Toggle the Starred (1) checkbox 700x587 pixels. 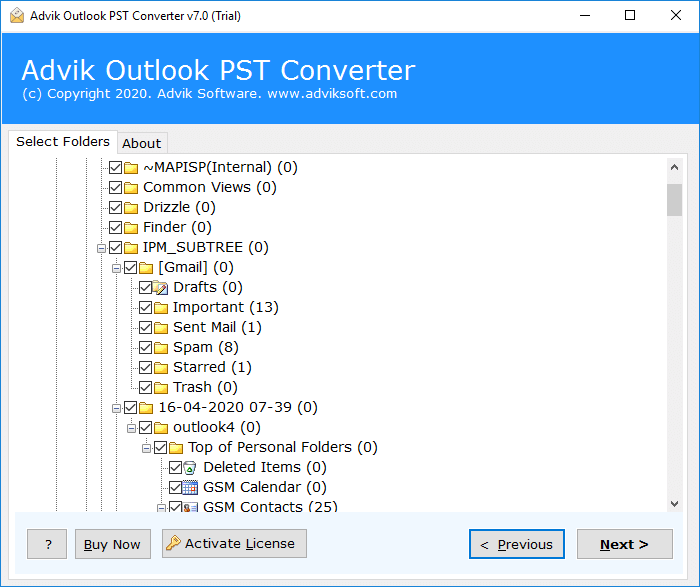(146, 368)
